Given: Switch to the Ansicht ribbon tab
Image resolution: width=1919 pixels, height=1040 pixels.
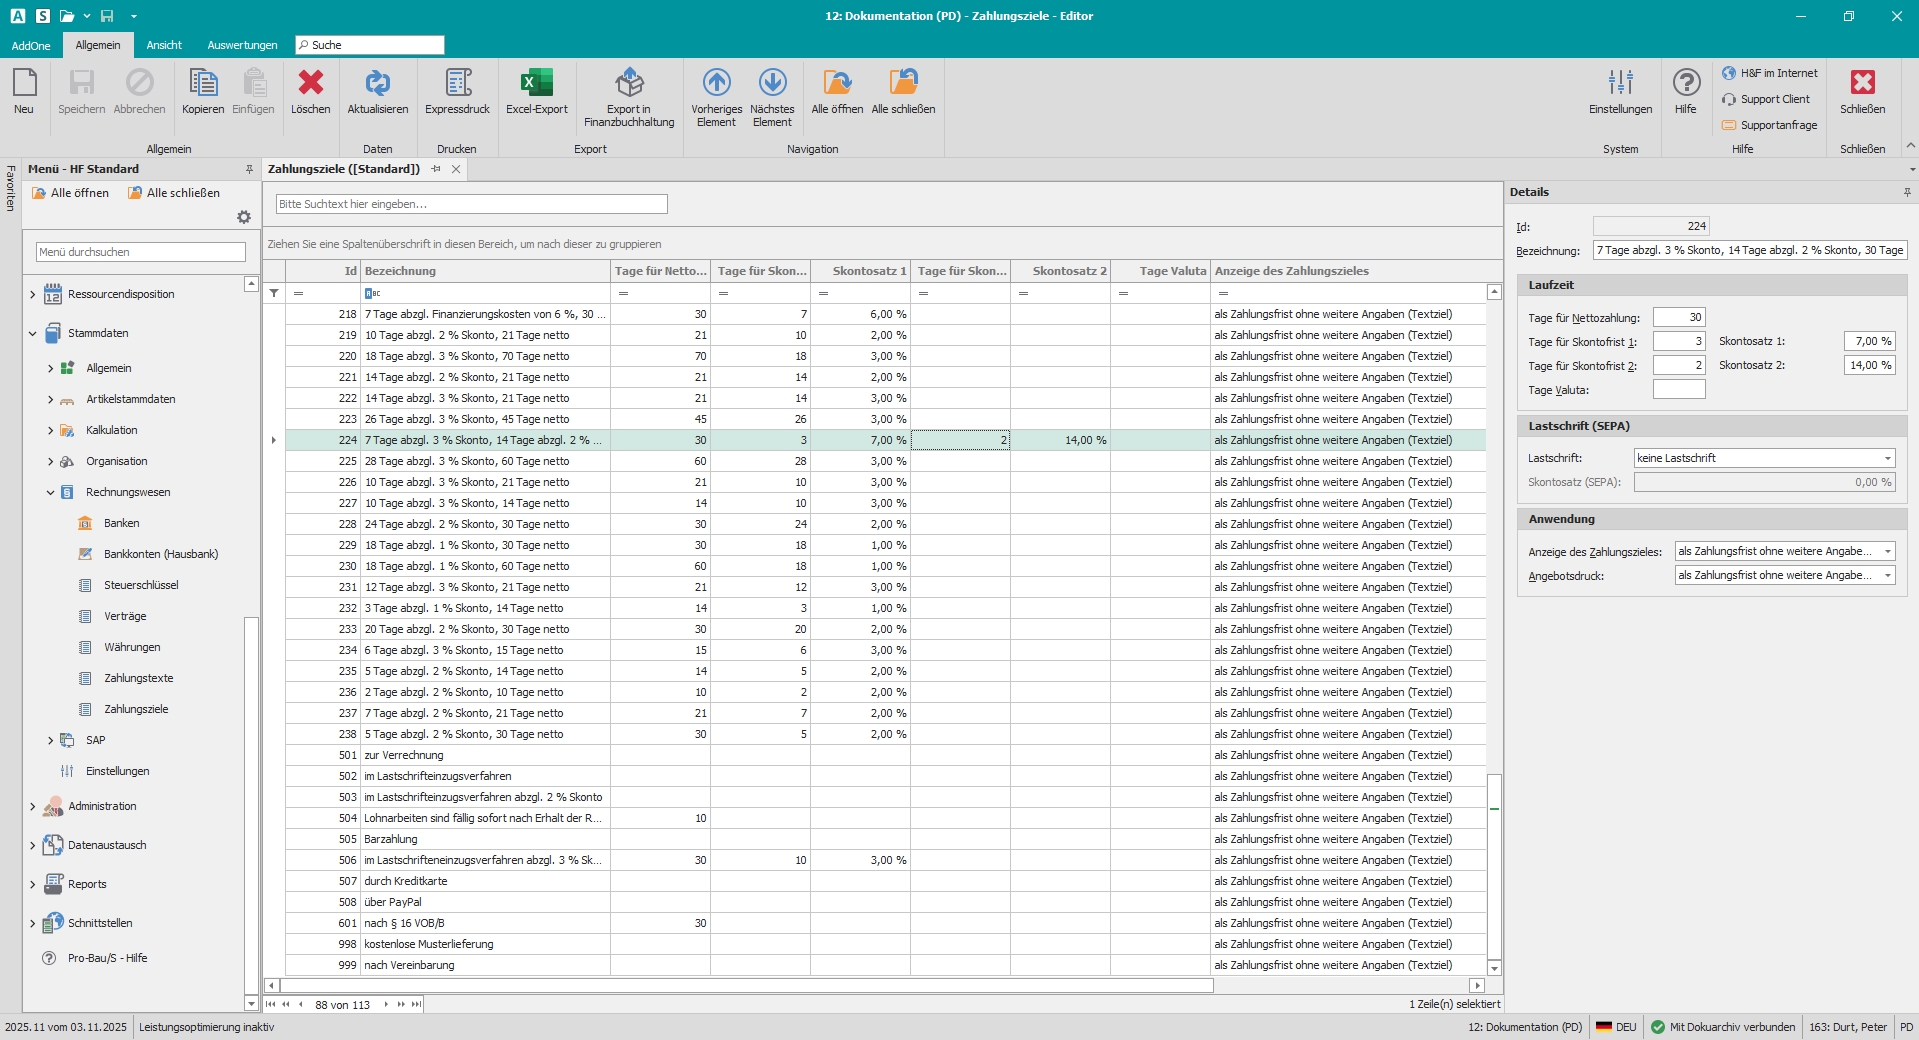Looking at the screenshot, I should (164, 45).
